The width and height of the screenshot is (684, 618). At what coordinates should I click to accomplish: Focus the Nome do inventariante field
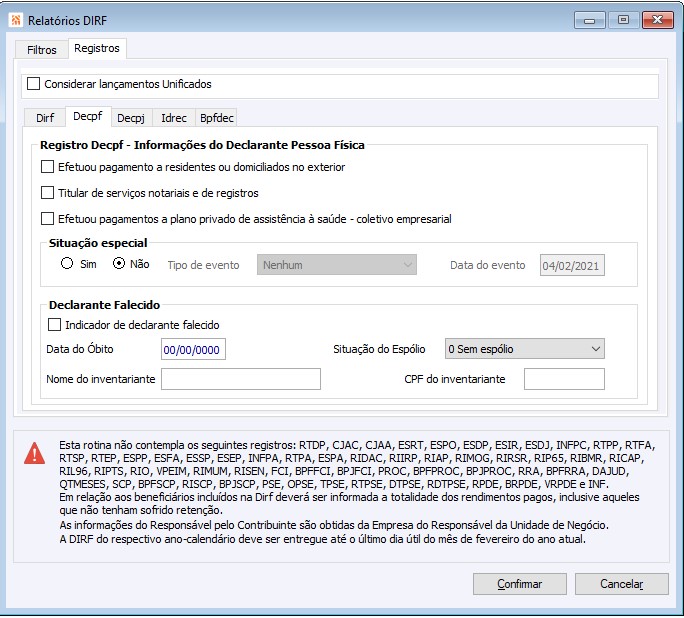[x=241, y=379]
